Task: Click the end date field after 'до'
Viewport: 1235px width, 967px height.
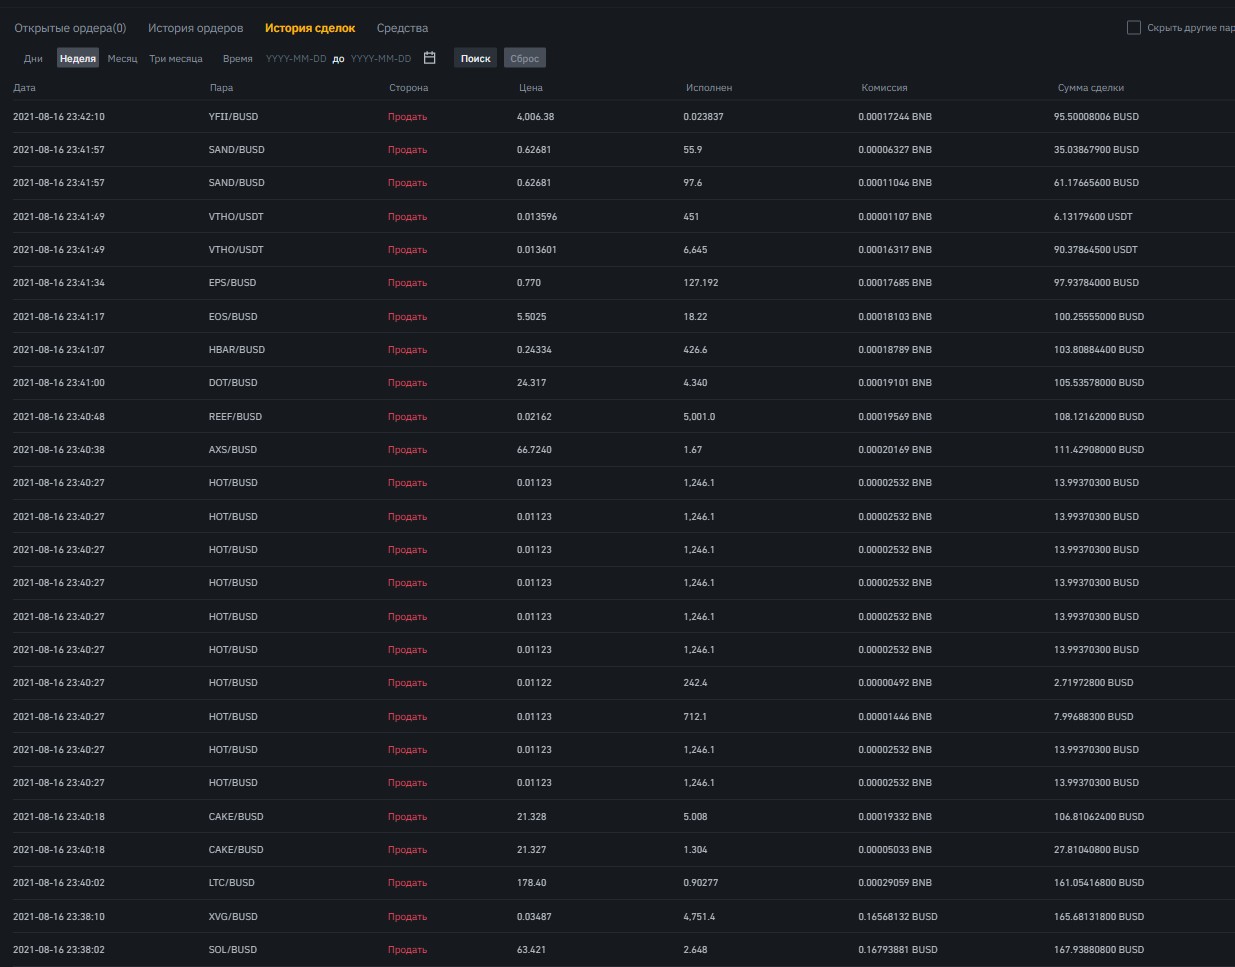Action: pyautogui.click(x=380, y=58)
